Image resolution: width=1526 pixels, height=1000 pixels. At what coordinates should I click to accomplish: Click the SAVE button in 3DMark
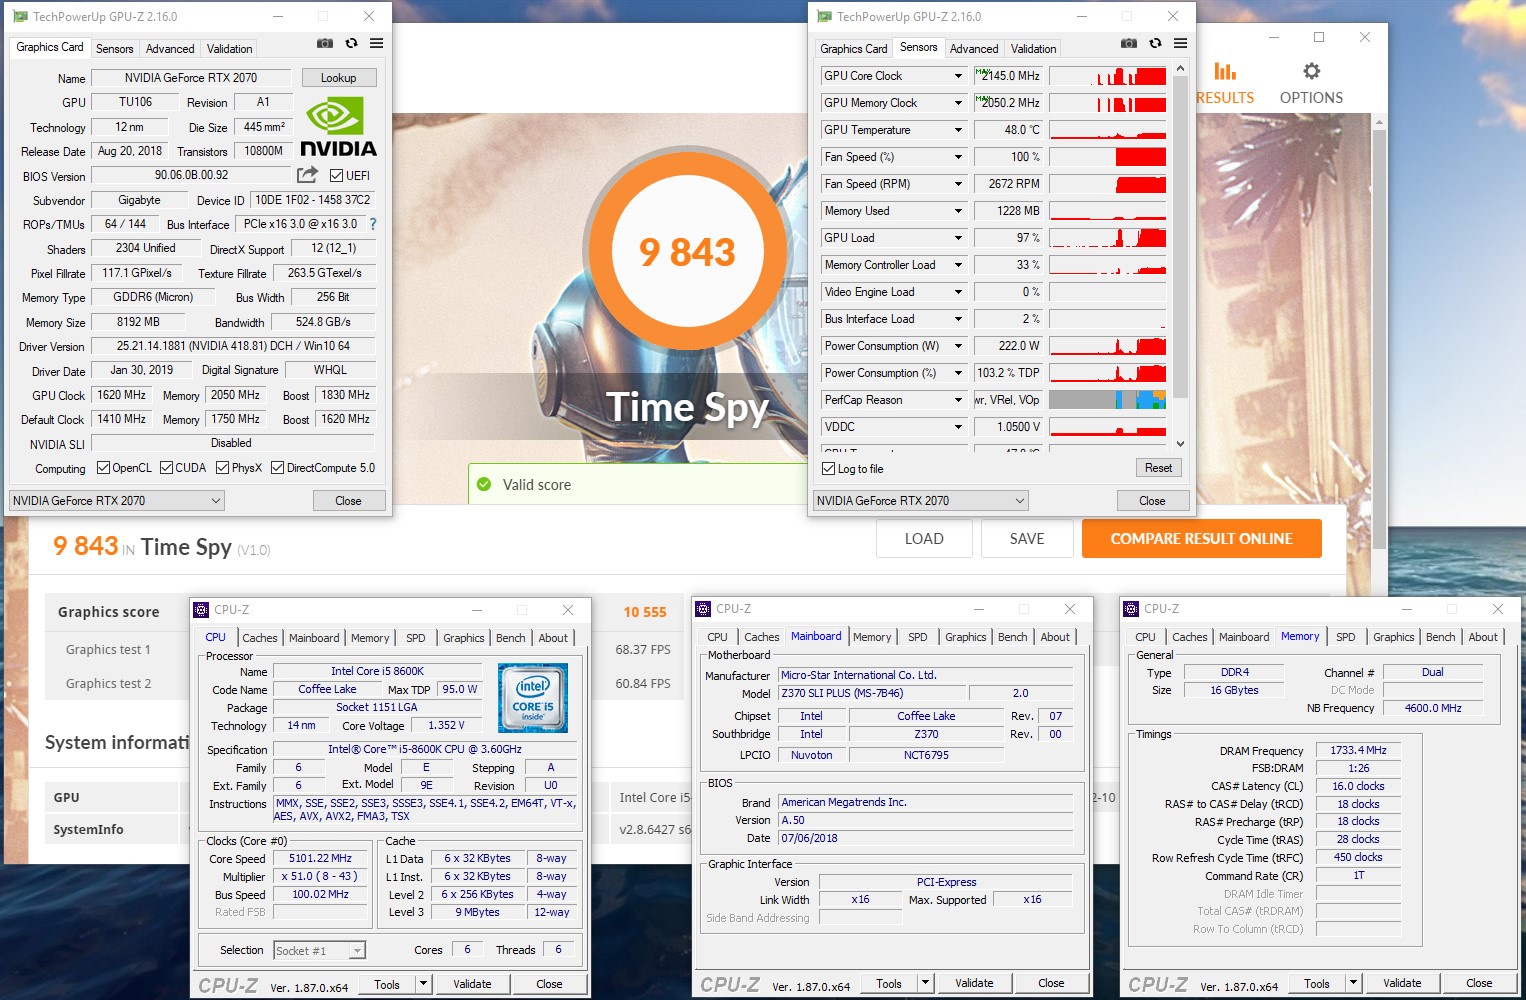point(1026,538)
